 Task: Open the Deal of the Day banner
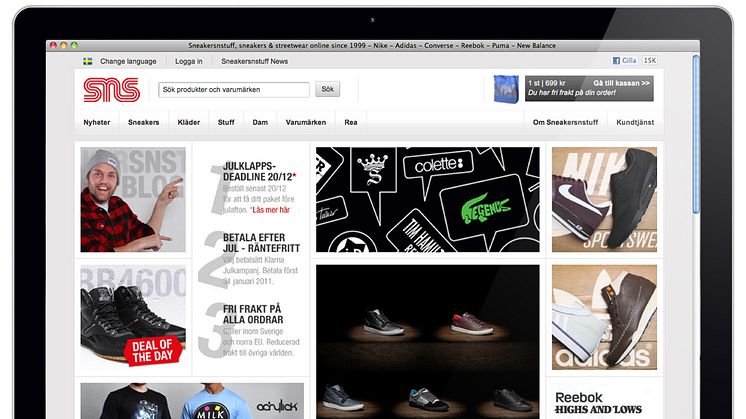[x=133, y=317]
